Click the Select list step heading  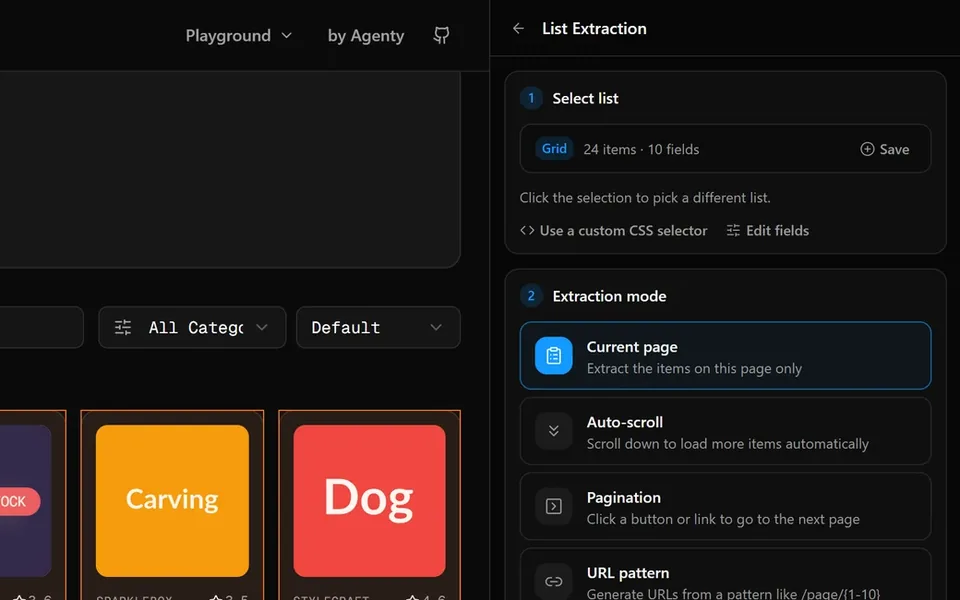[x=585, y=98]
